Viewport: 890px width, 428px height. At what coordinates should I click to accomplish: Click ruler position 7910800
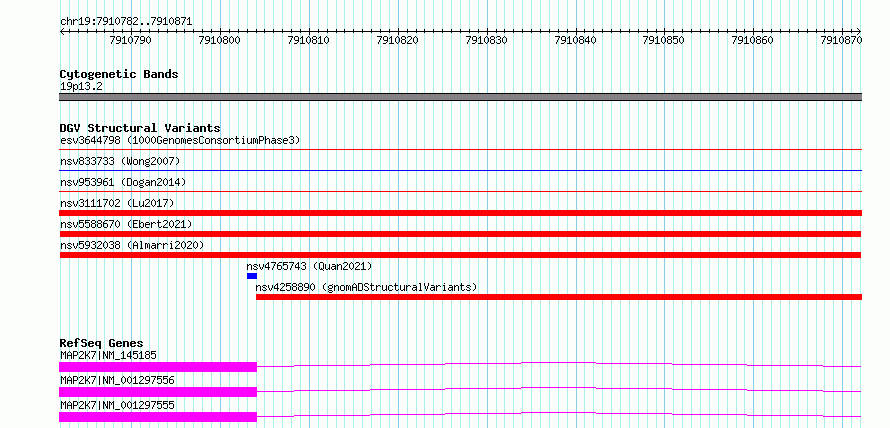pos(220,40)
